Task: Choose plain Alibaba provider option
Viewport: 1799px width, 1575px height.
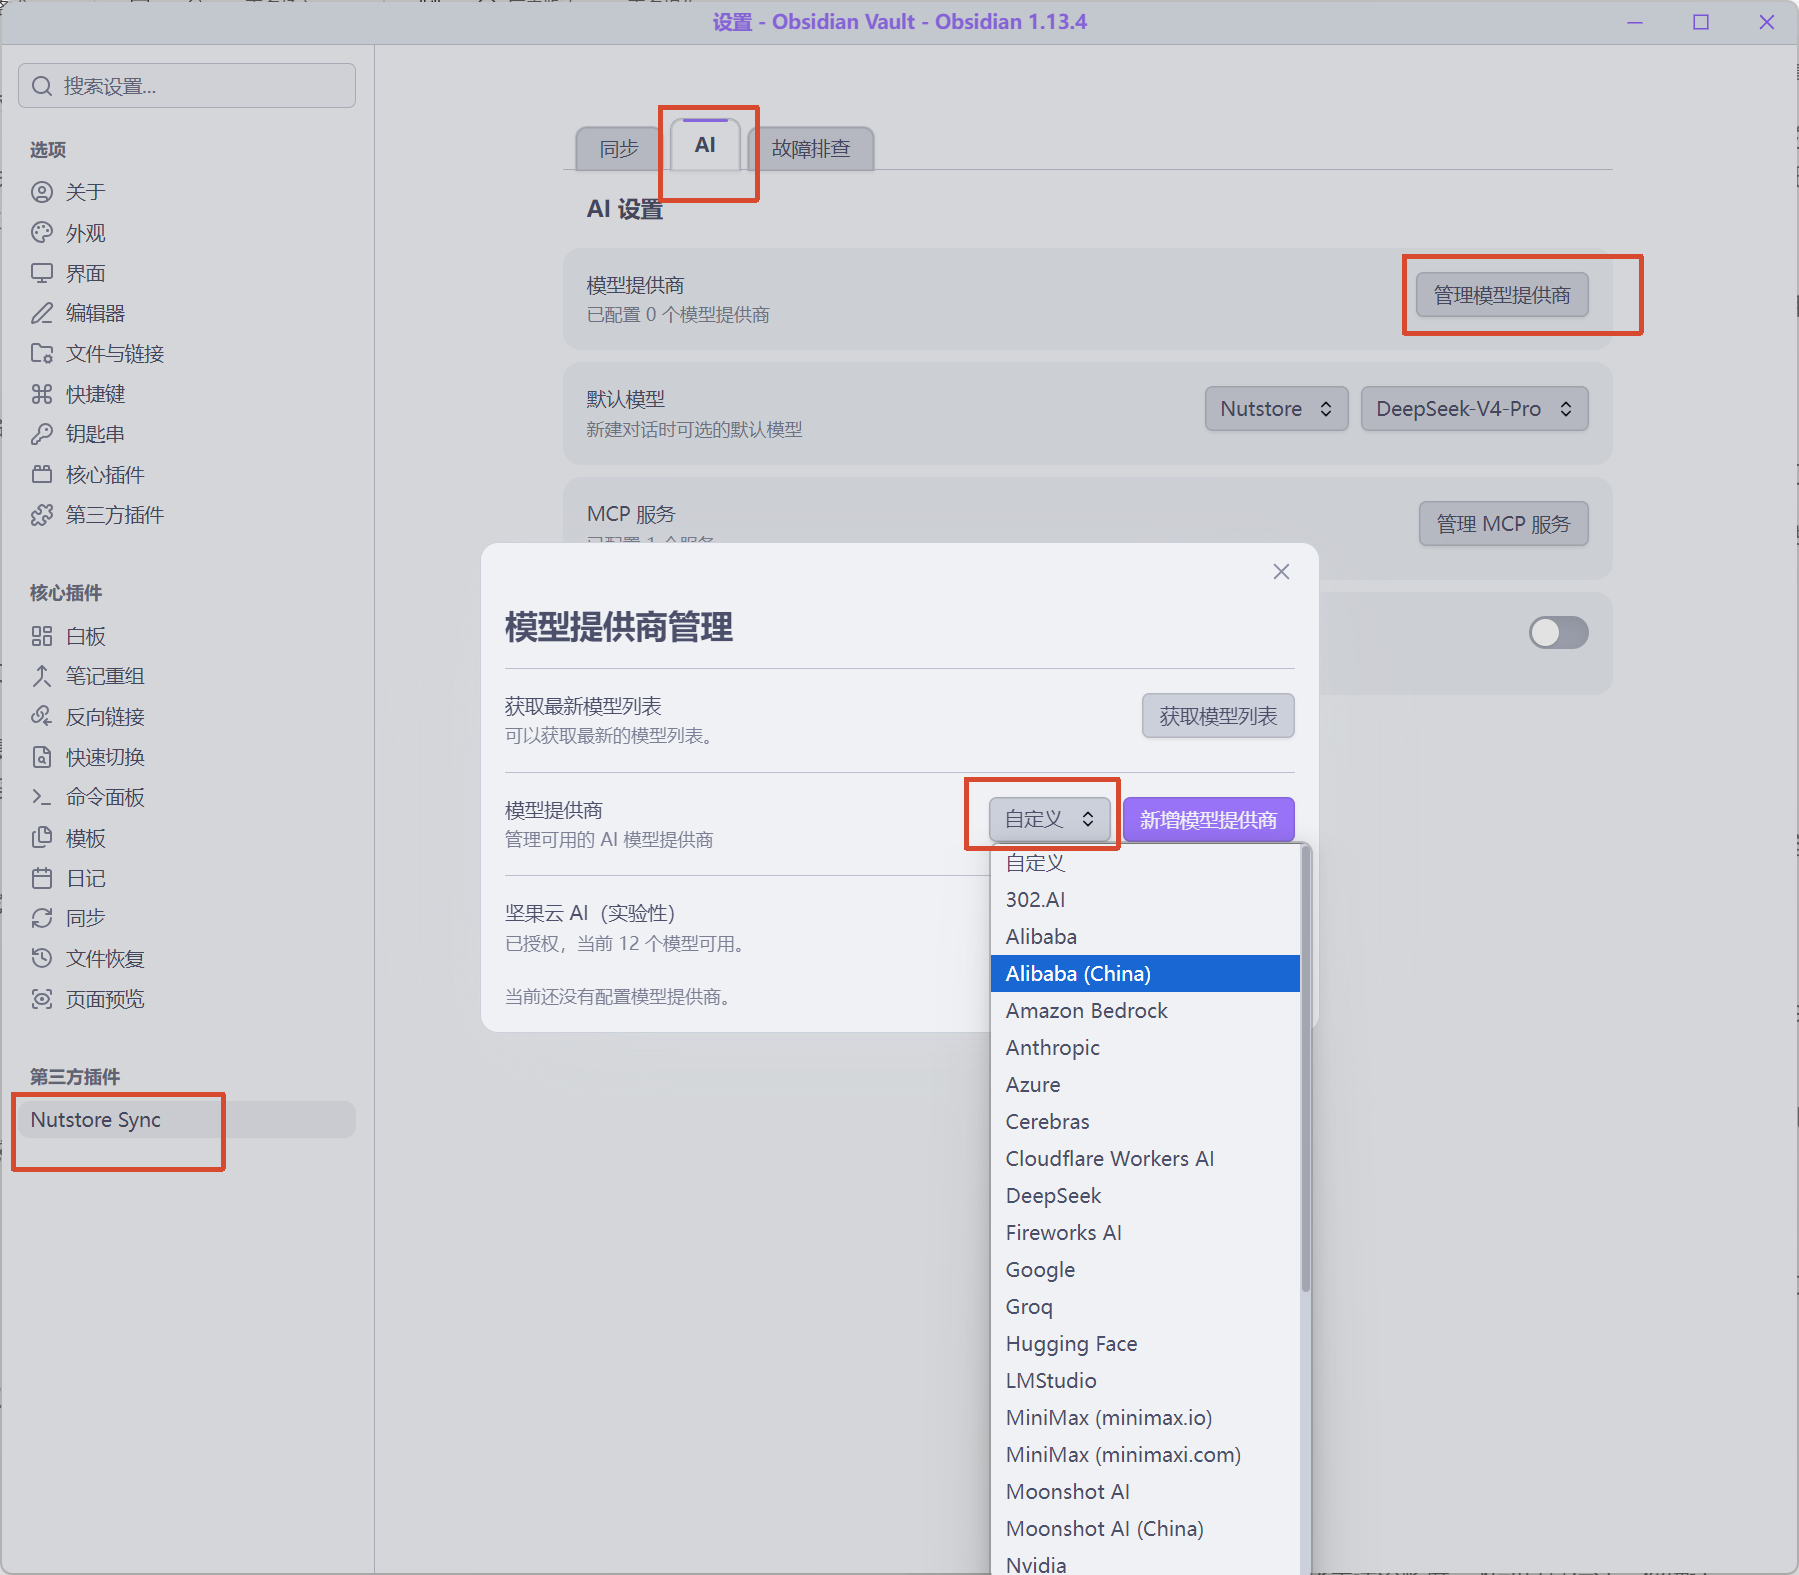Action: 1145,937
